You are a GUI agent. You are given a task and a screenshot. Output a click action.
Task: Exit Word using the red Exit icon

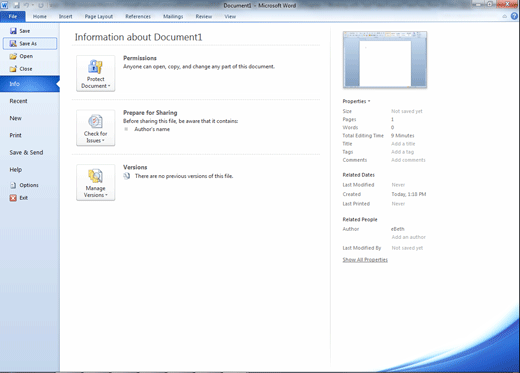(x=13, y=198)
